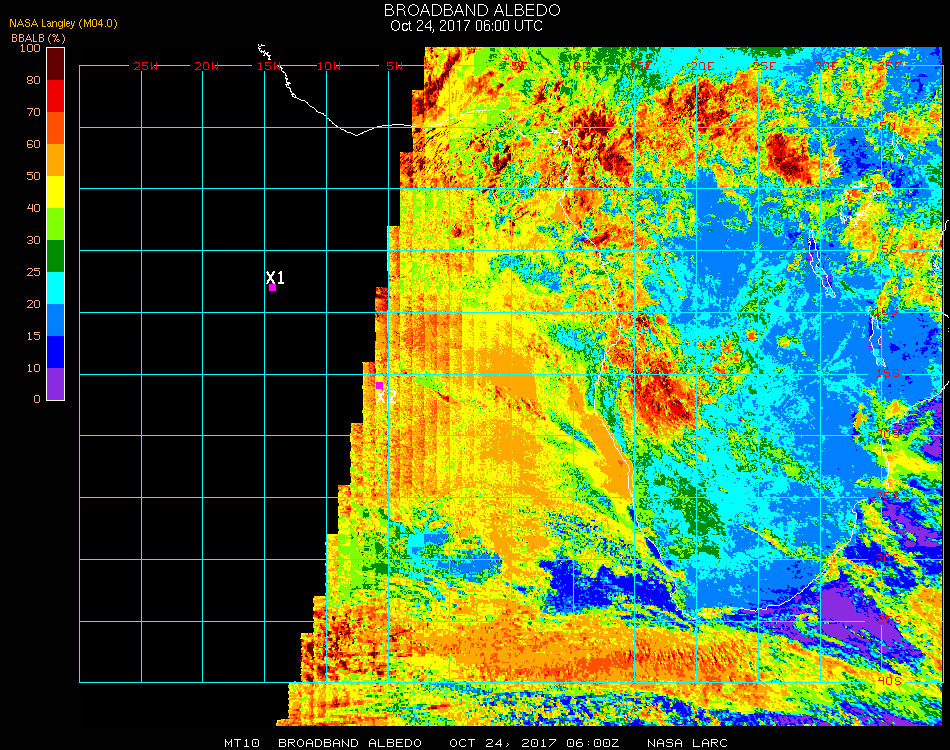950x750 pixels.
Task: Select the cyan 20-25% legend swatch
Action: (56, 288)
